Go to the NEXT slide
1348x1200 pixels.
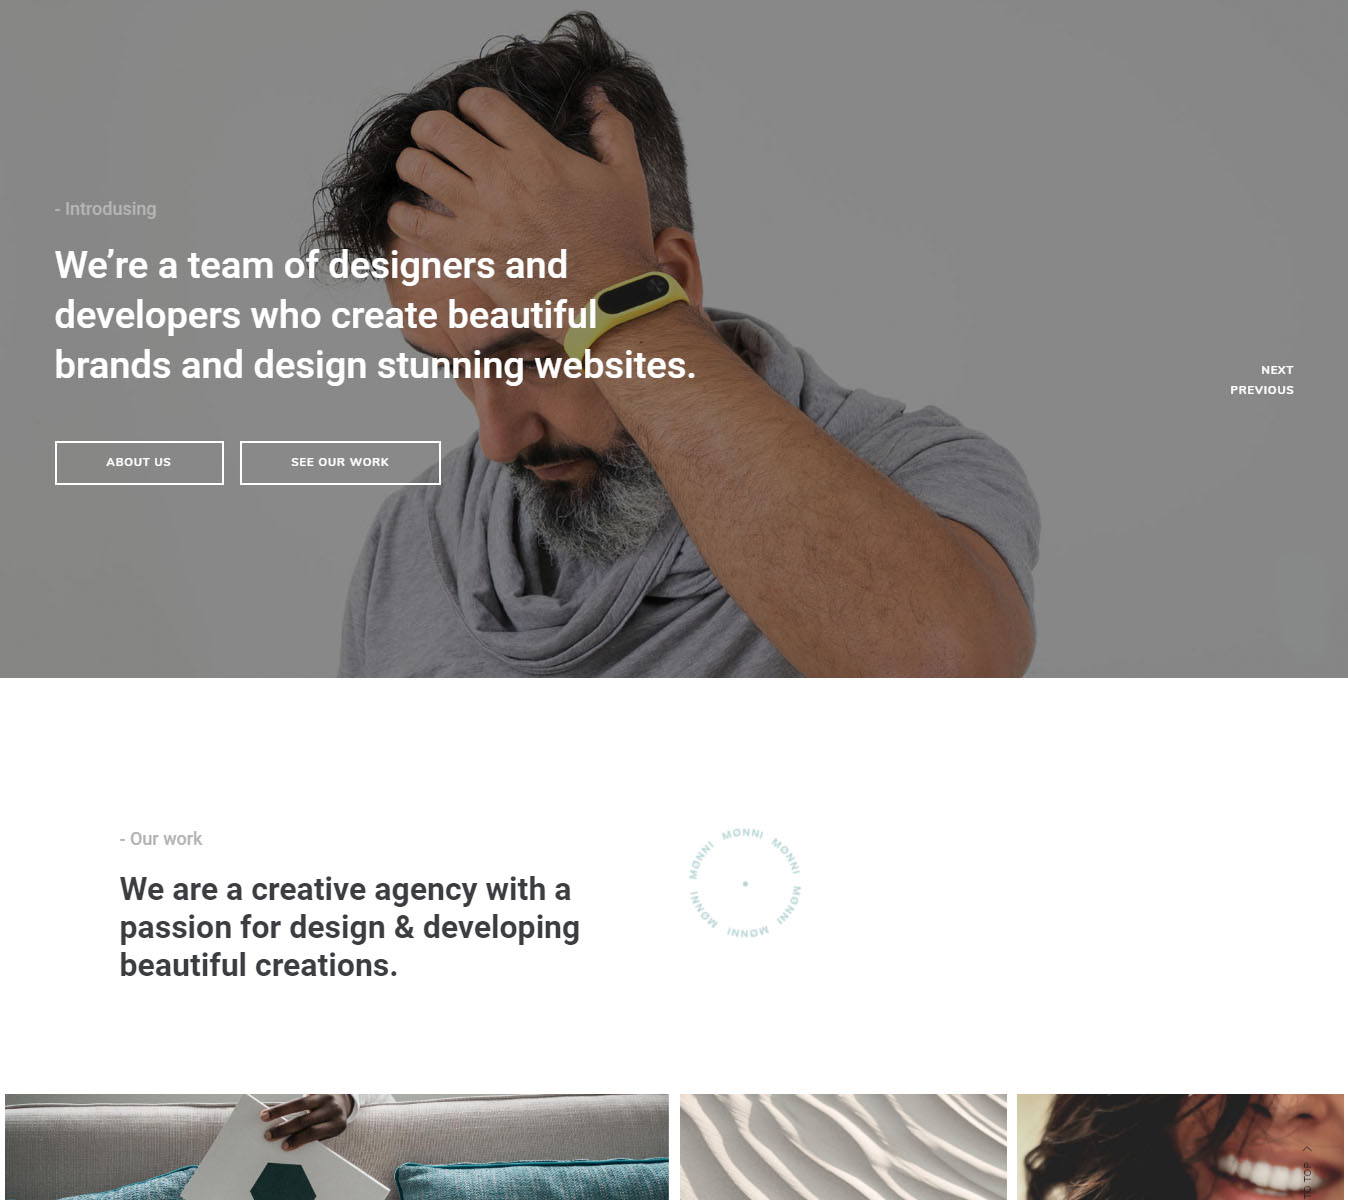(1277, 370)
